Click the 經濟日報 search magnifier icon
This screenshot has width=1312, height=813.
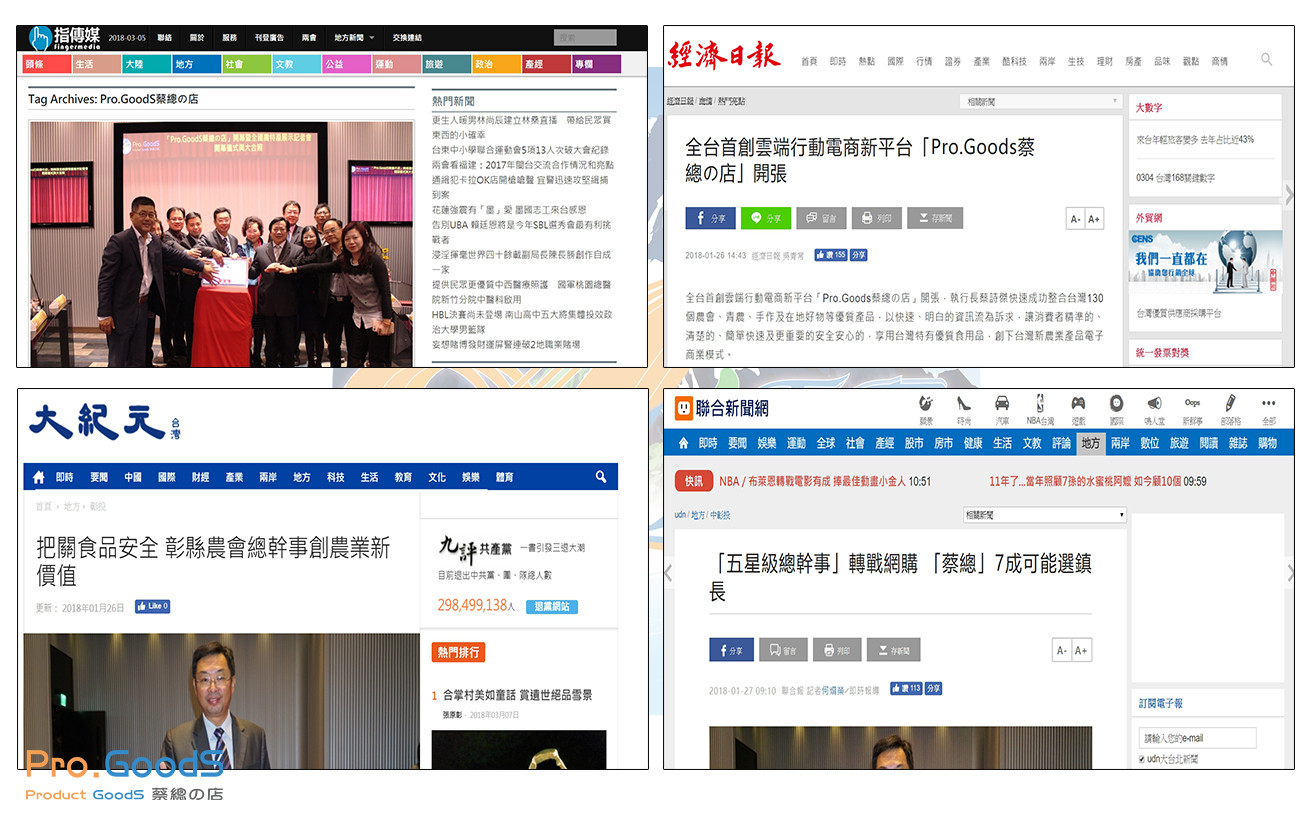tap(1266, 60)
